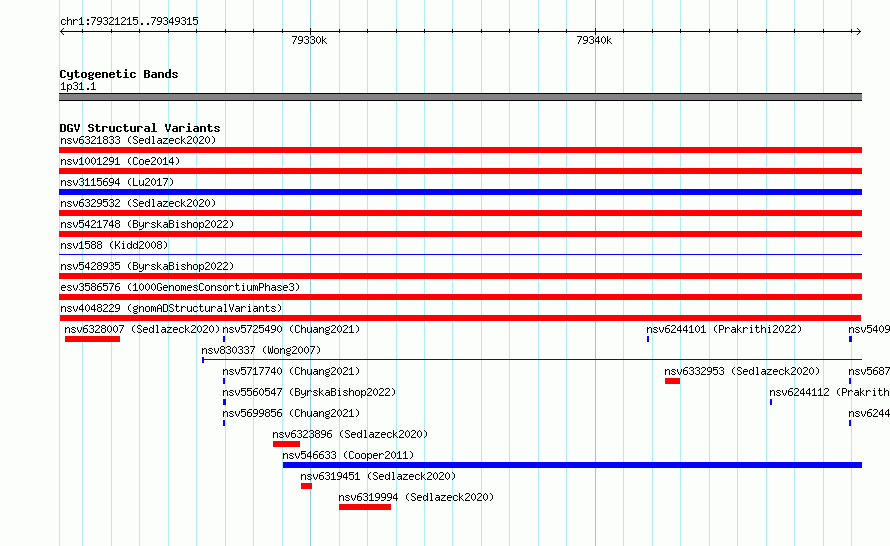The image size is (890, 546).
Task: Click the nsv3115694 (Lu2017) label
Action: pos(117,182)
